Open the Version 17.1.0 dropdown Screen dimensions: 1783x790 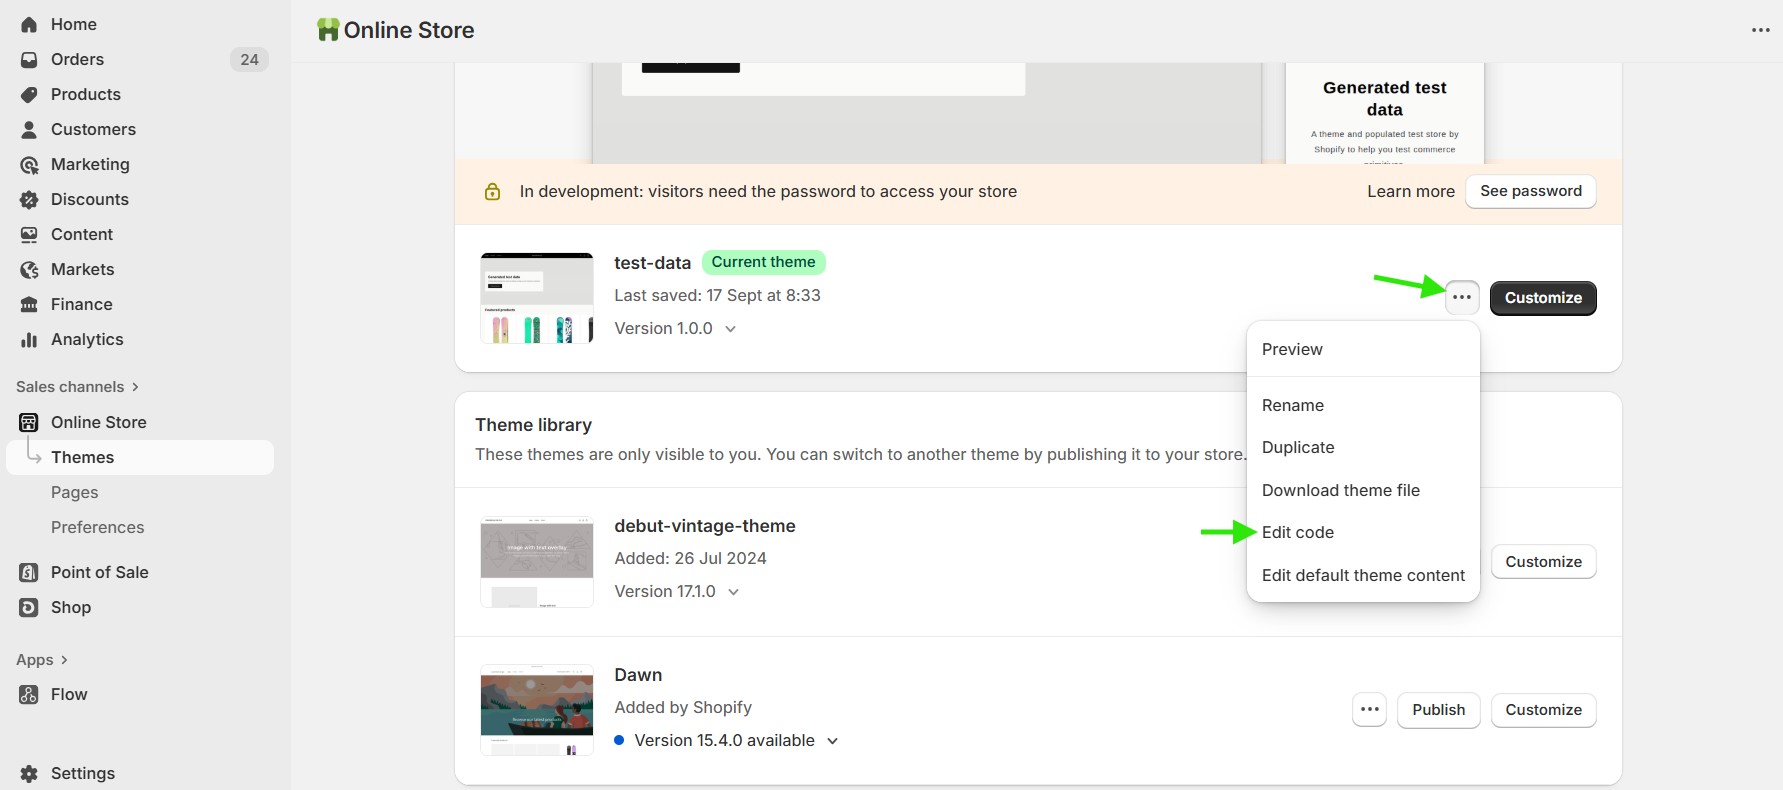point(677,591)
